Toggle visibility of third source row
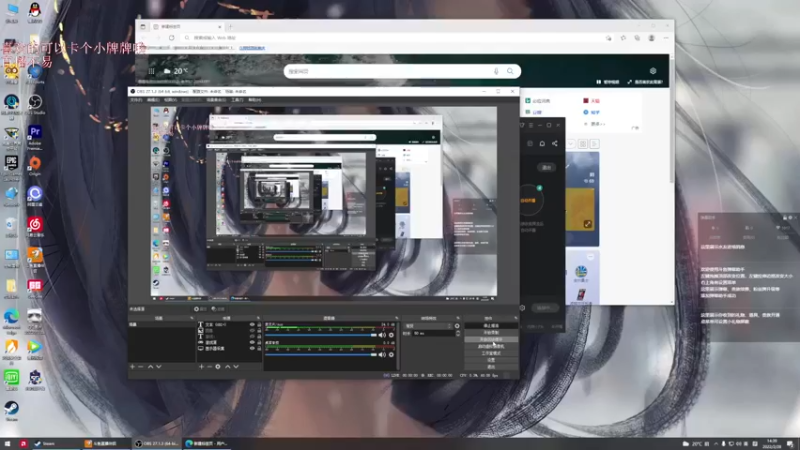The width and height of the screenshot is (800, 450). tap(252, 337)
